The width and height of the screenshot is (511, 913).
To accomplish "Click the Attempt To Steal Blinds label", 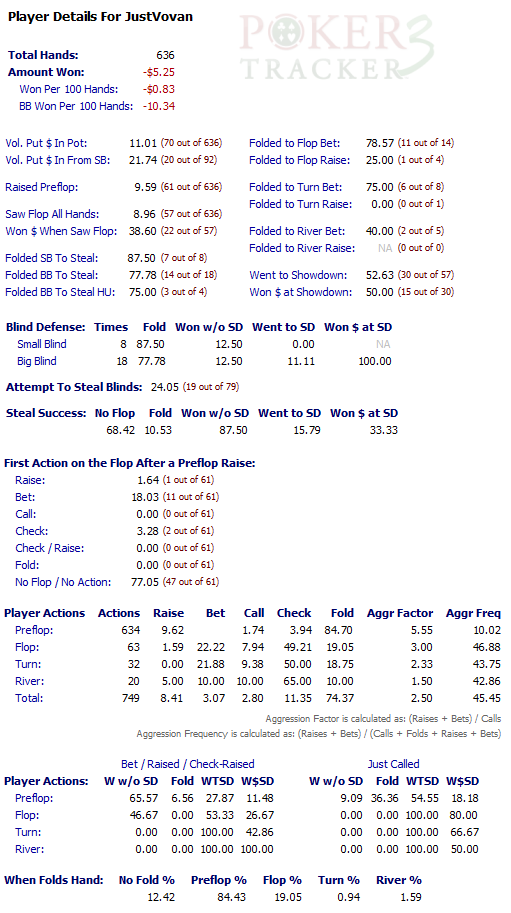I will click(74, 387).
